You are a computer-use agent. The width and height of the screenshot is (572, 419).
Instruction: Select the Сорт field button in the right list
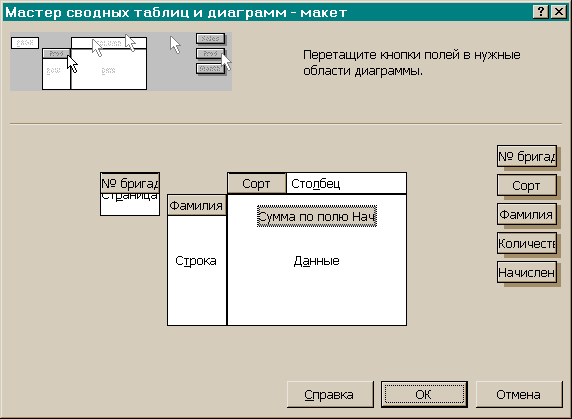[527, 185]
